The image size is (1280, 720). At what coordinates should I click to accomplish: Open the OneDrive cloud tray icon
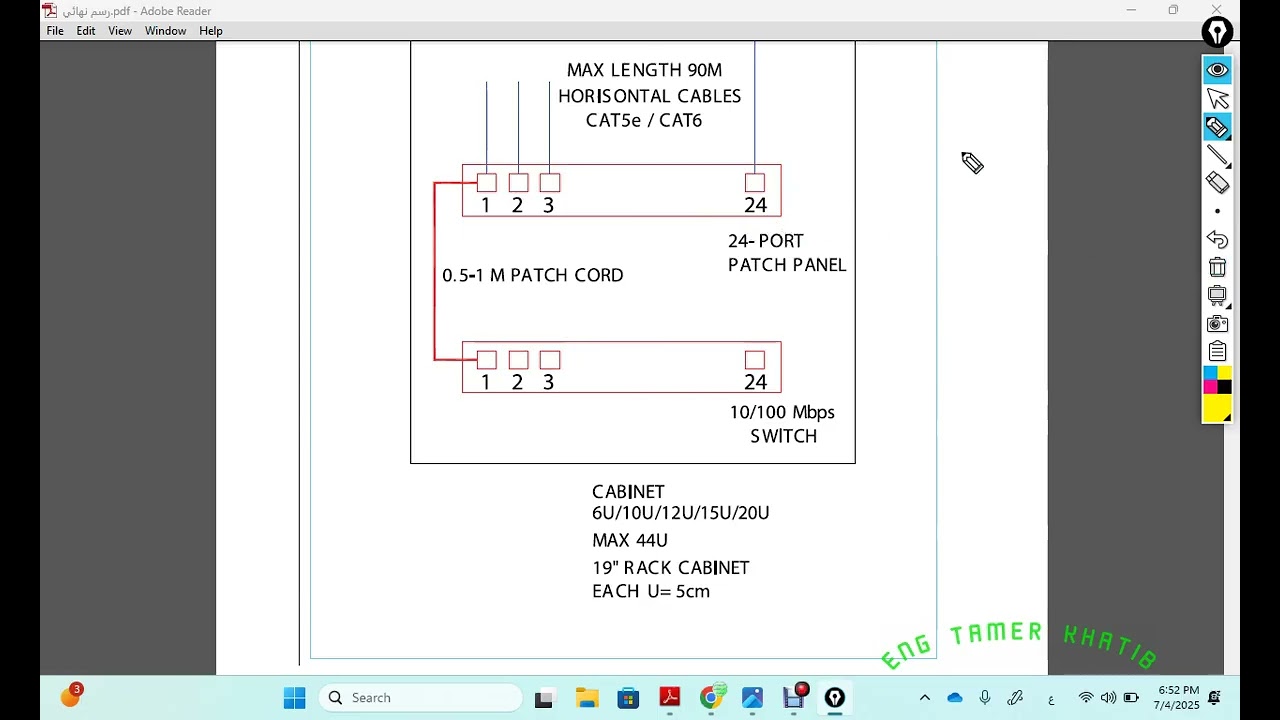coord(955,698)
